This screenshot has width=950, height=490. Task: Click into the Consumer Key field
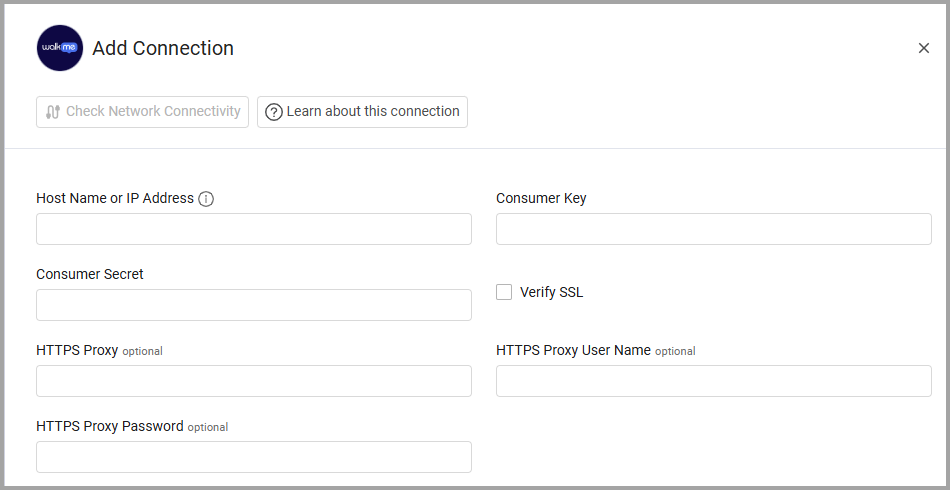[x=714, y=229]
